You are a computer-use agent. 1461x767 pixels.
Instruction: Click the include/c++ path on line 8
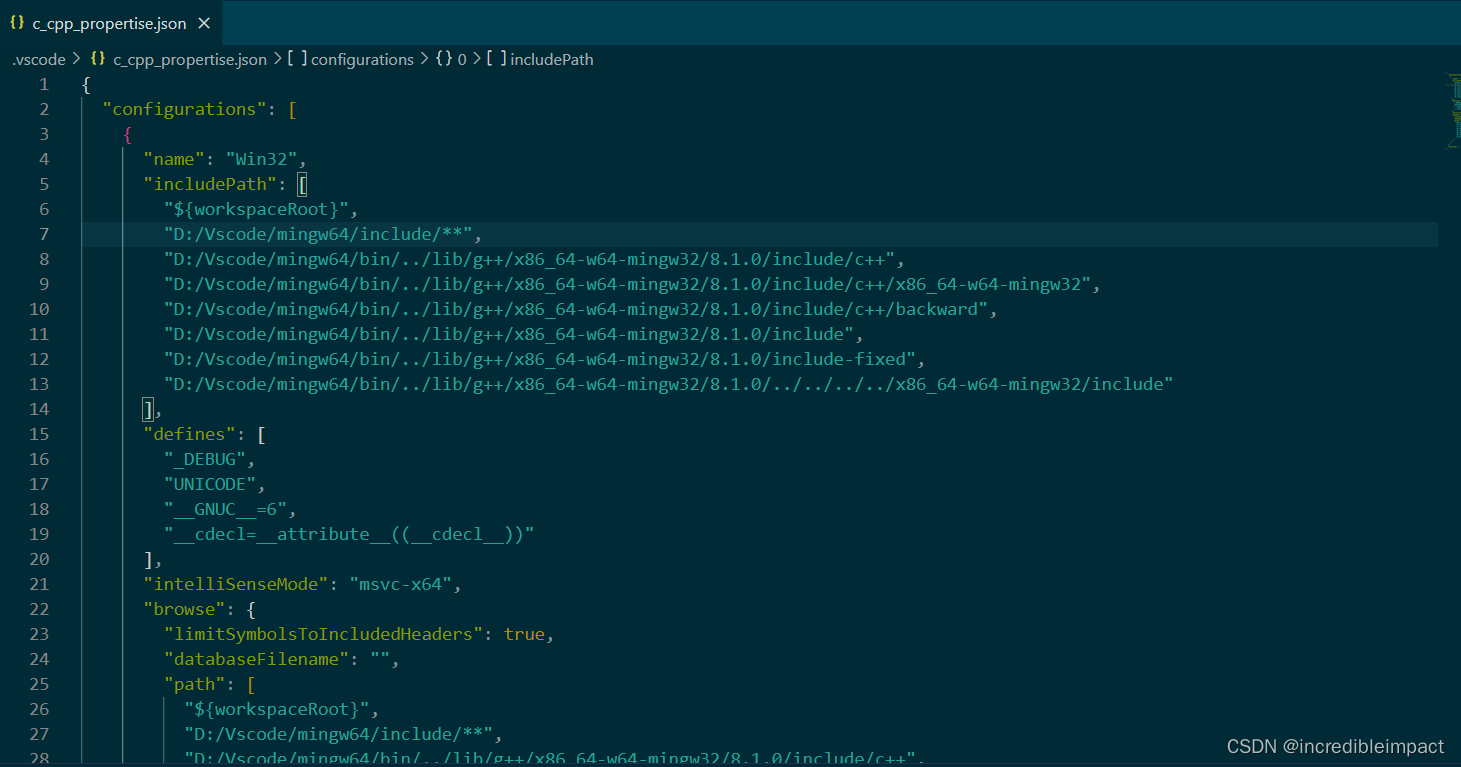coord(529,259)
